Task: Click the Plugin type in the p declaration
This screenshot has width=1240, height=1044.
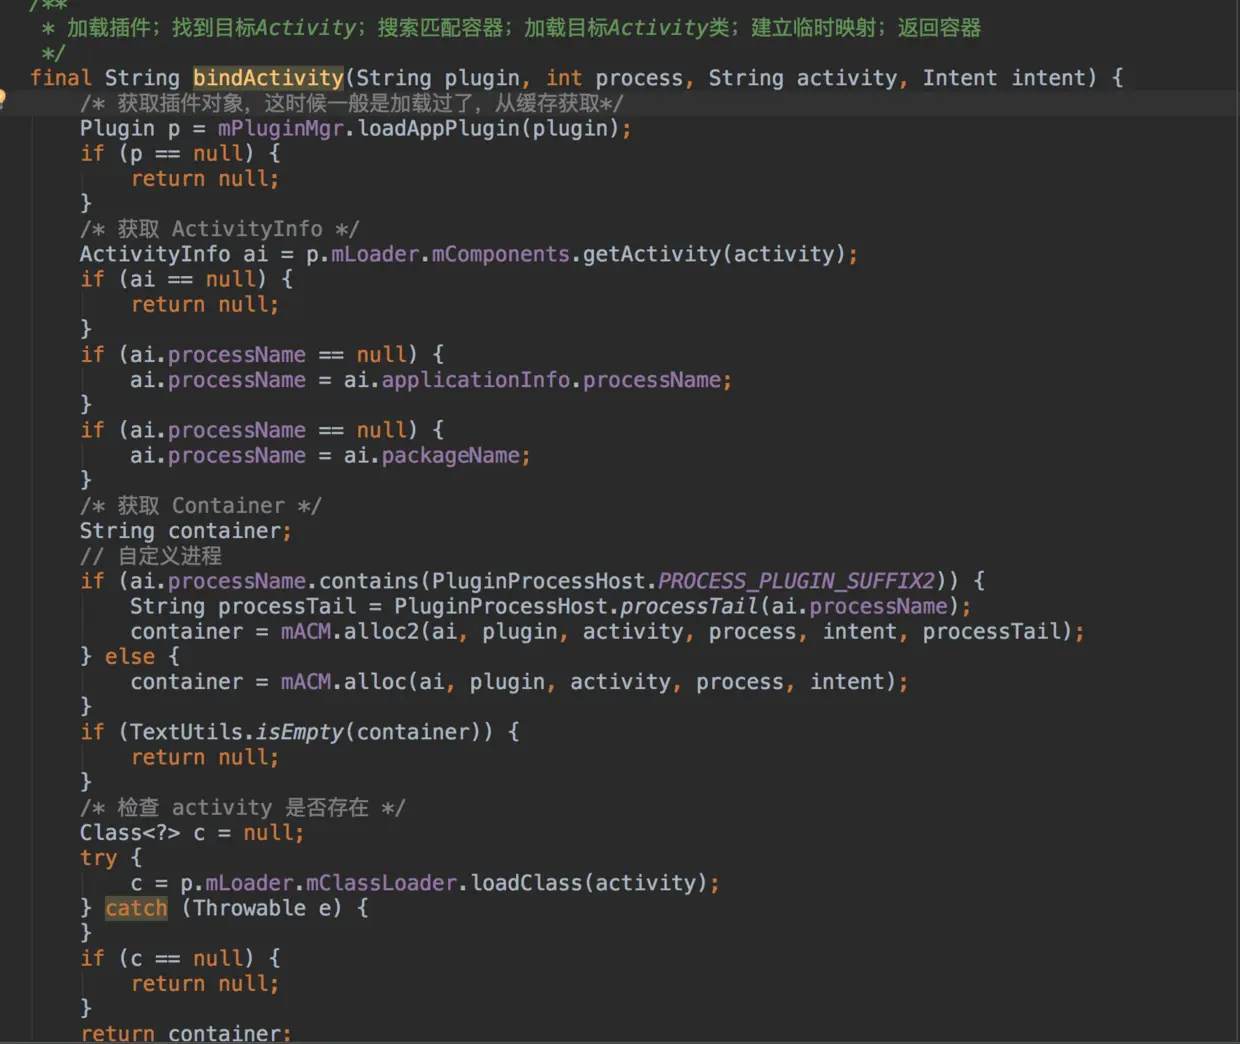Action: (117, 128)
